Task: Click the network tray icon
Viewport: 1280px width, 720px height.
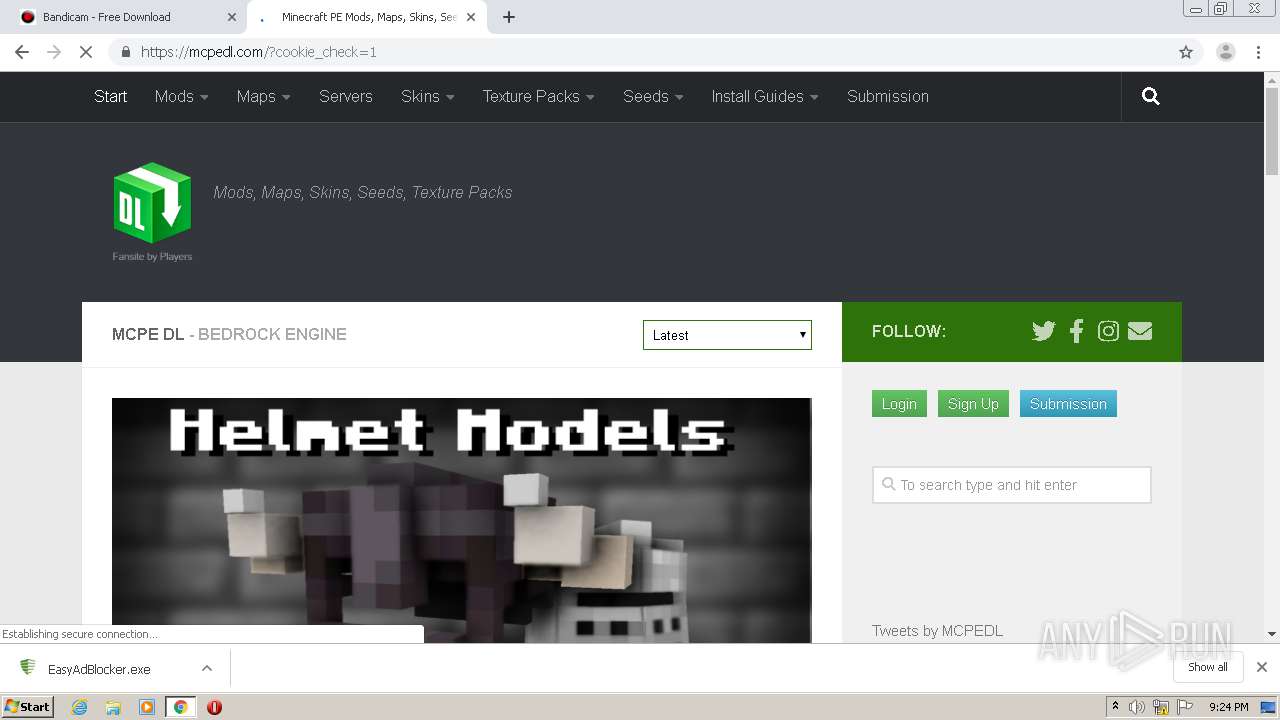Action: [1161, 707]
